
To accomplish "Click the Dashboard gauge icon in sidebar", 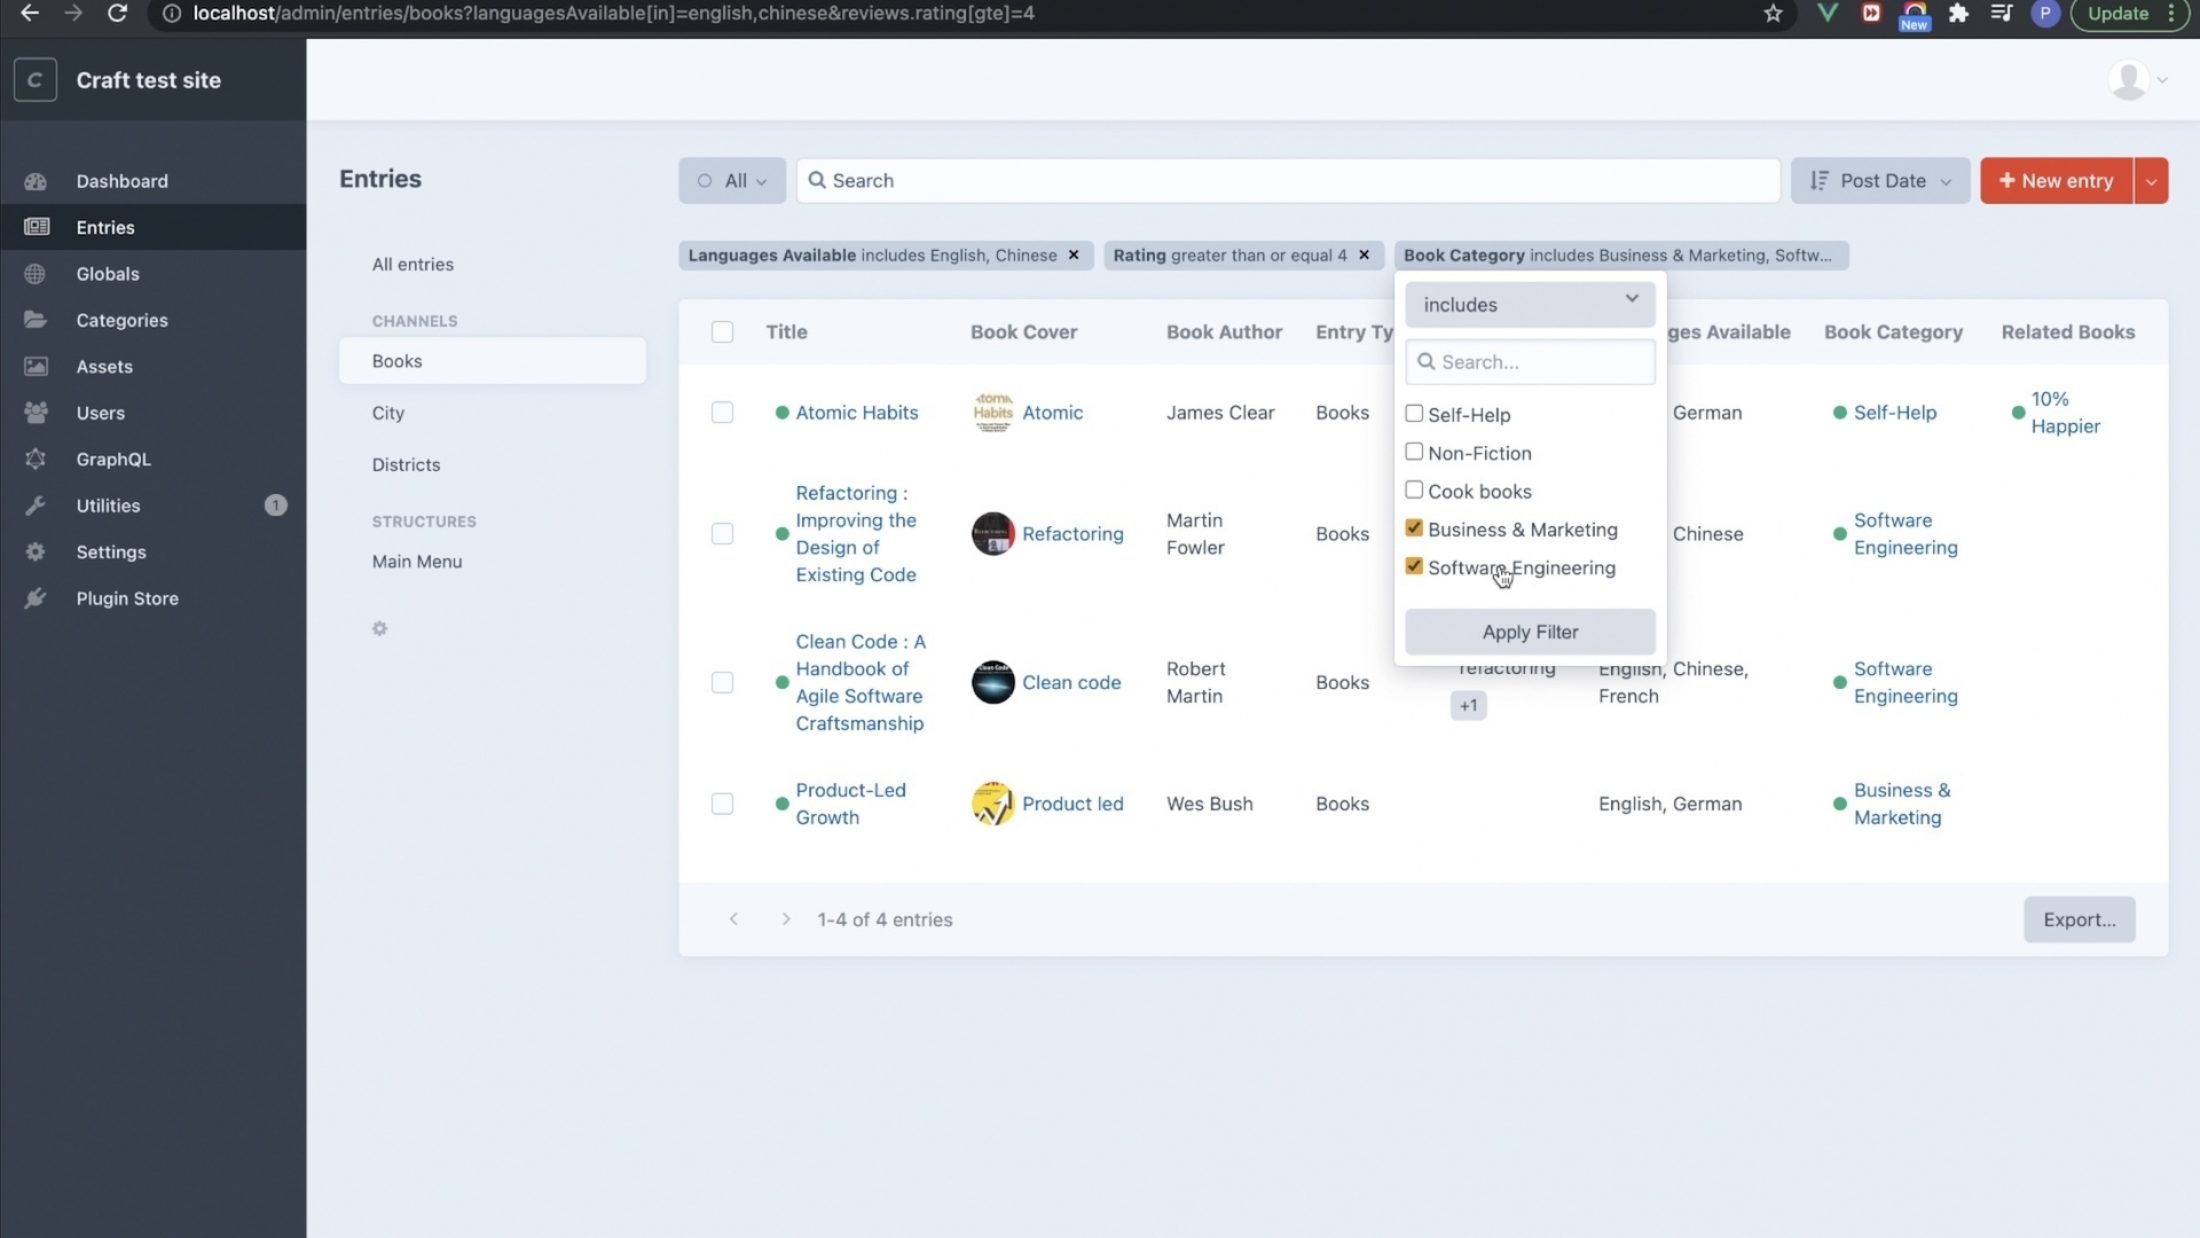I will coord(36,181).
